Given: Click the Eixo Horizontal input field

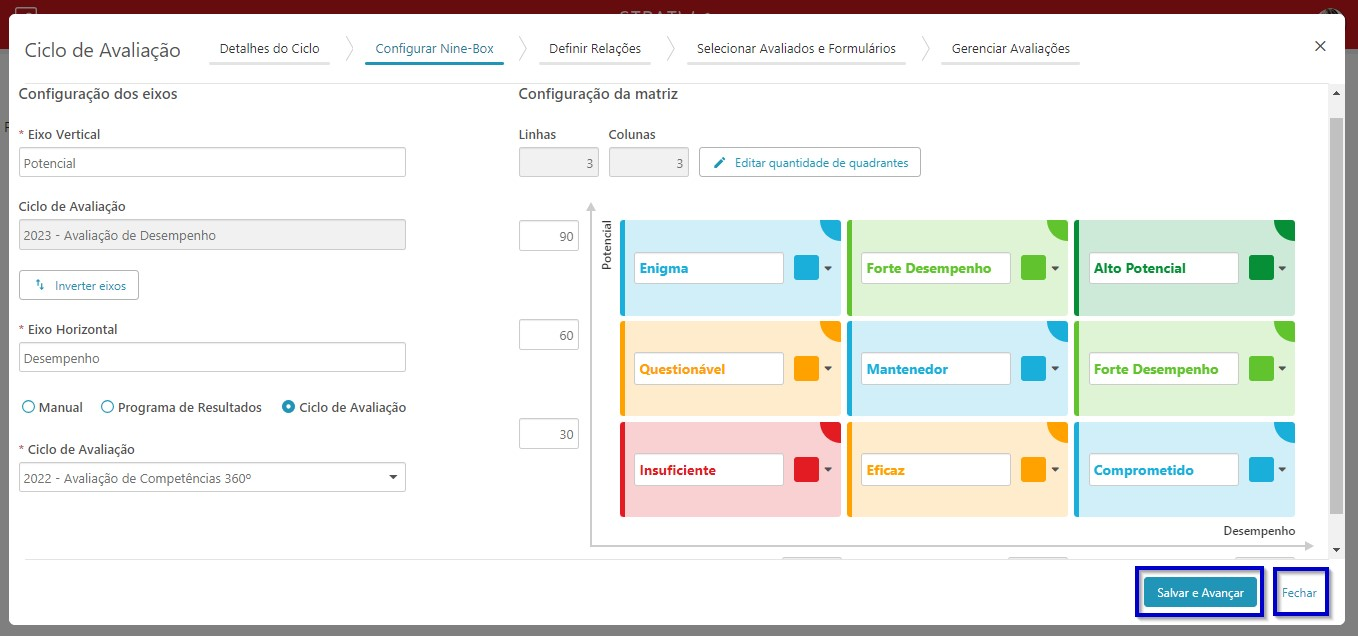Looking at the screenshot, I should [x=212, y=357].
